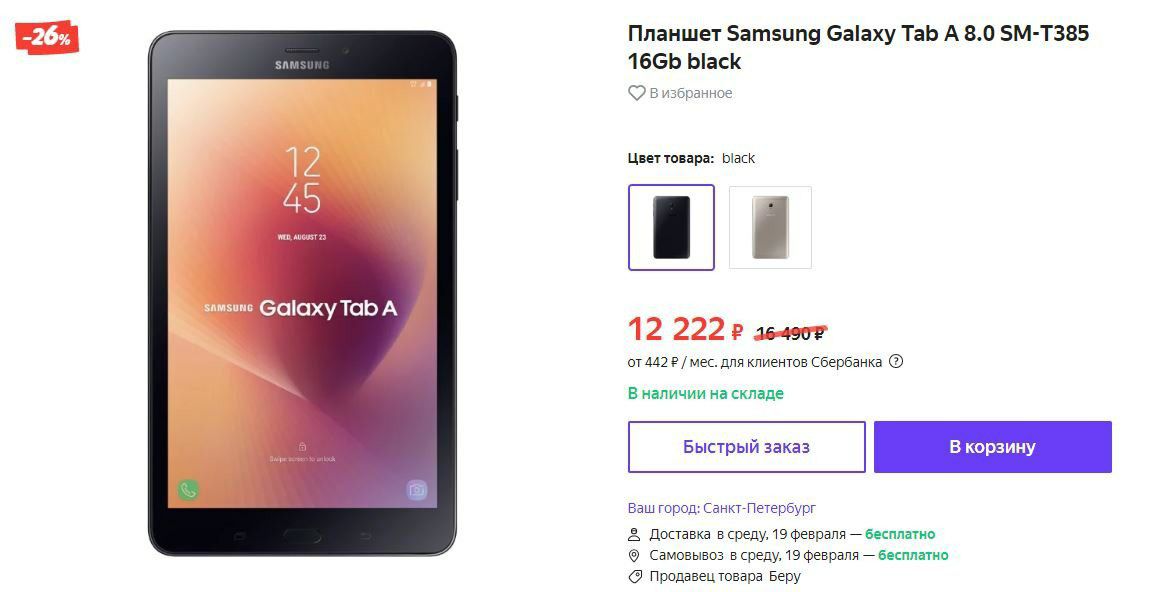Open the main Samsung tablet product image
Image resolution: width=1167 pixels, height=592 pixels.
(x=302, y=293)
